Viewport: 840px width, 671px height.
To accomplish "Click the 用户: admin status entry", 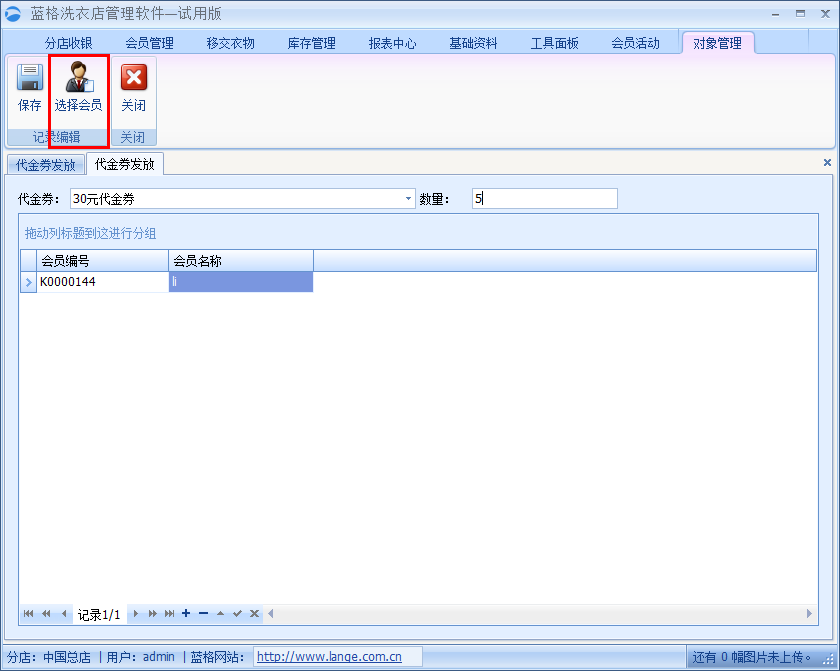I will coord(140,657).
